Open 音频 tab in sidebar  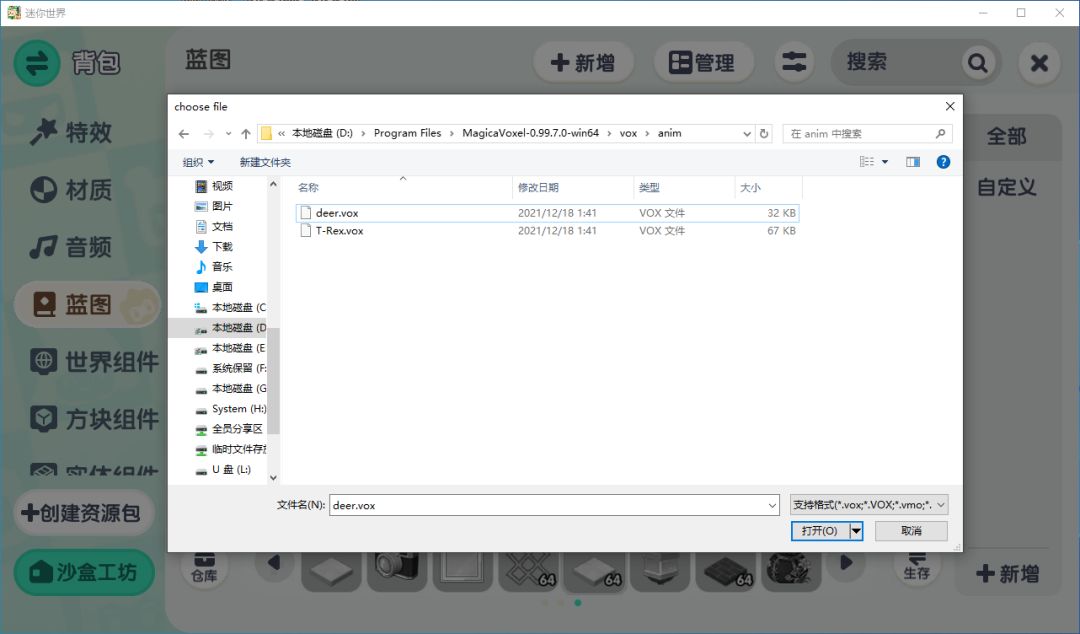click(71, 247)
